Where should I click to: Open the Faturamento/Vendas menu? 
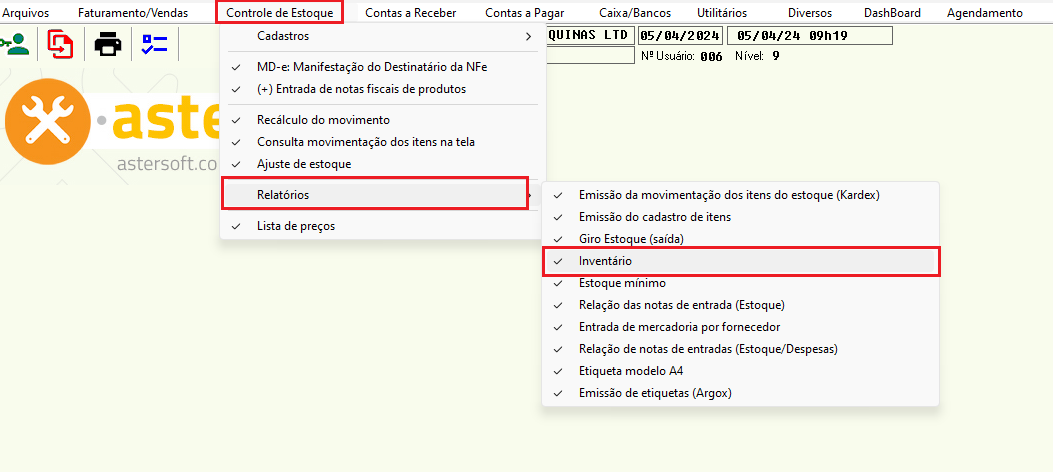[133, 13]
